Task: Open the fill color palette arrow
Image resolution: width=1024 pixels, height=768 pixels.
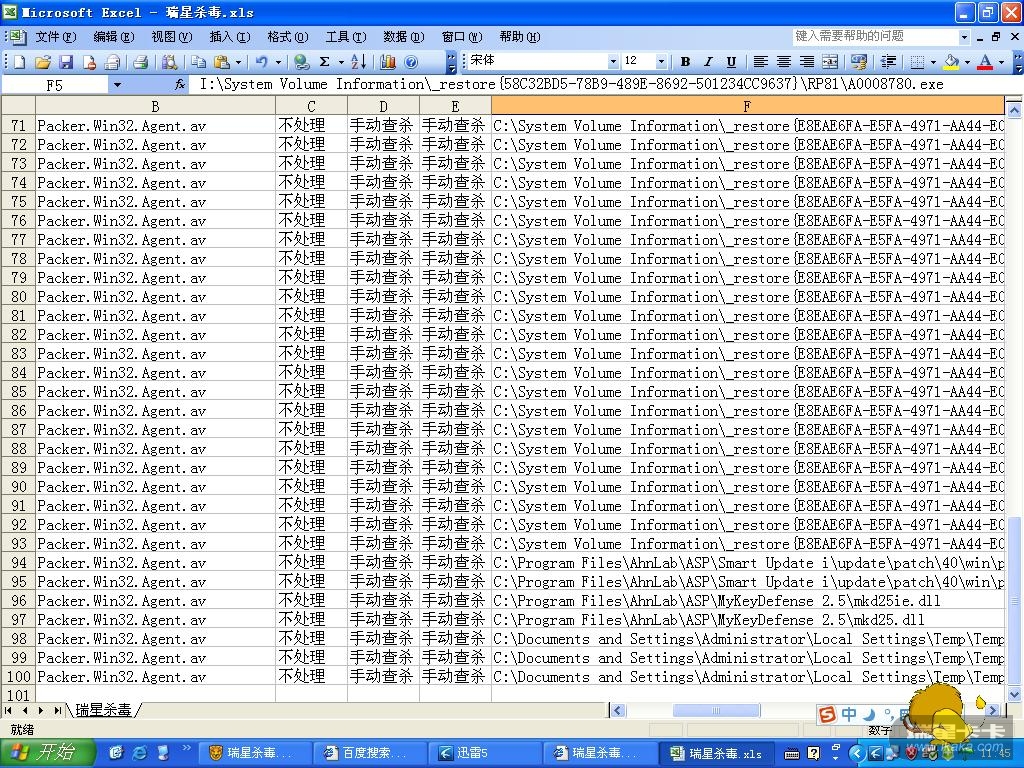Action: (x=967, y=62)
